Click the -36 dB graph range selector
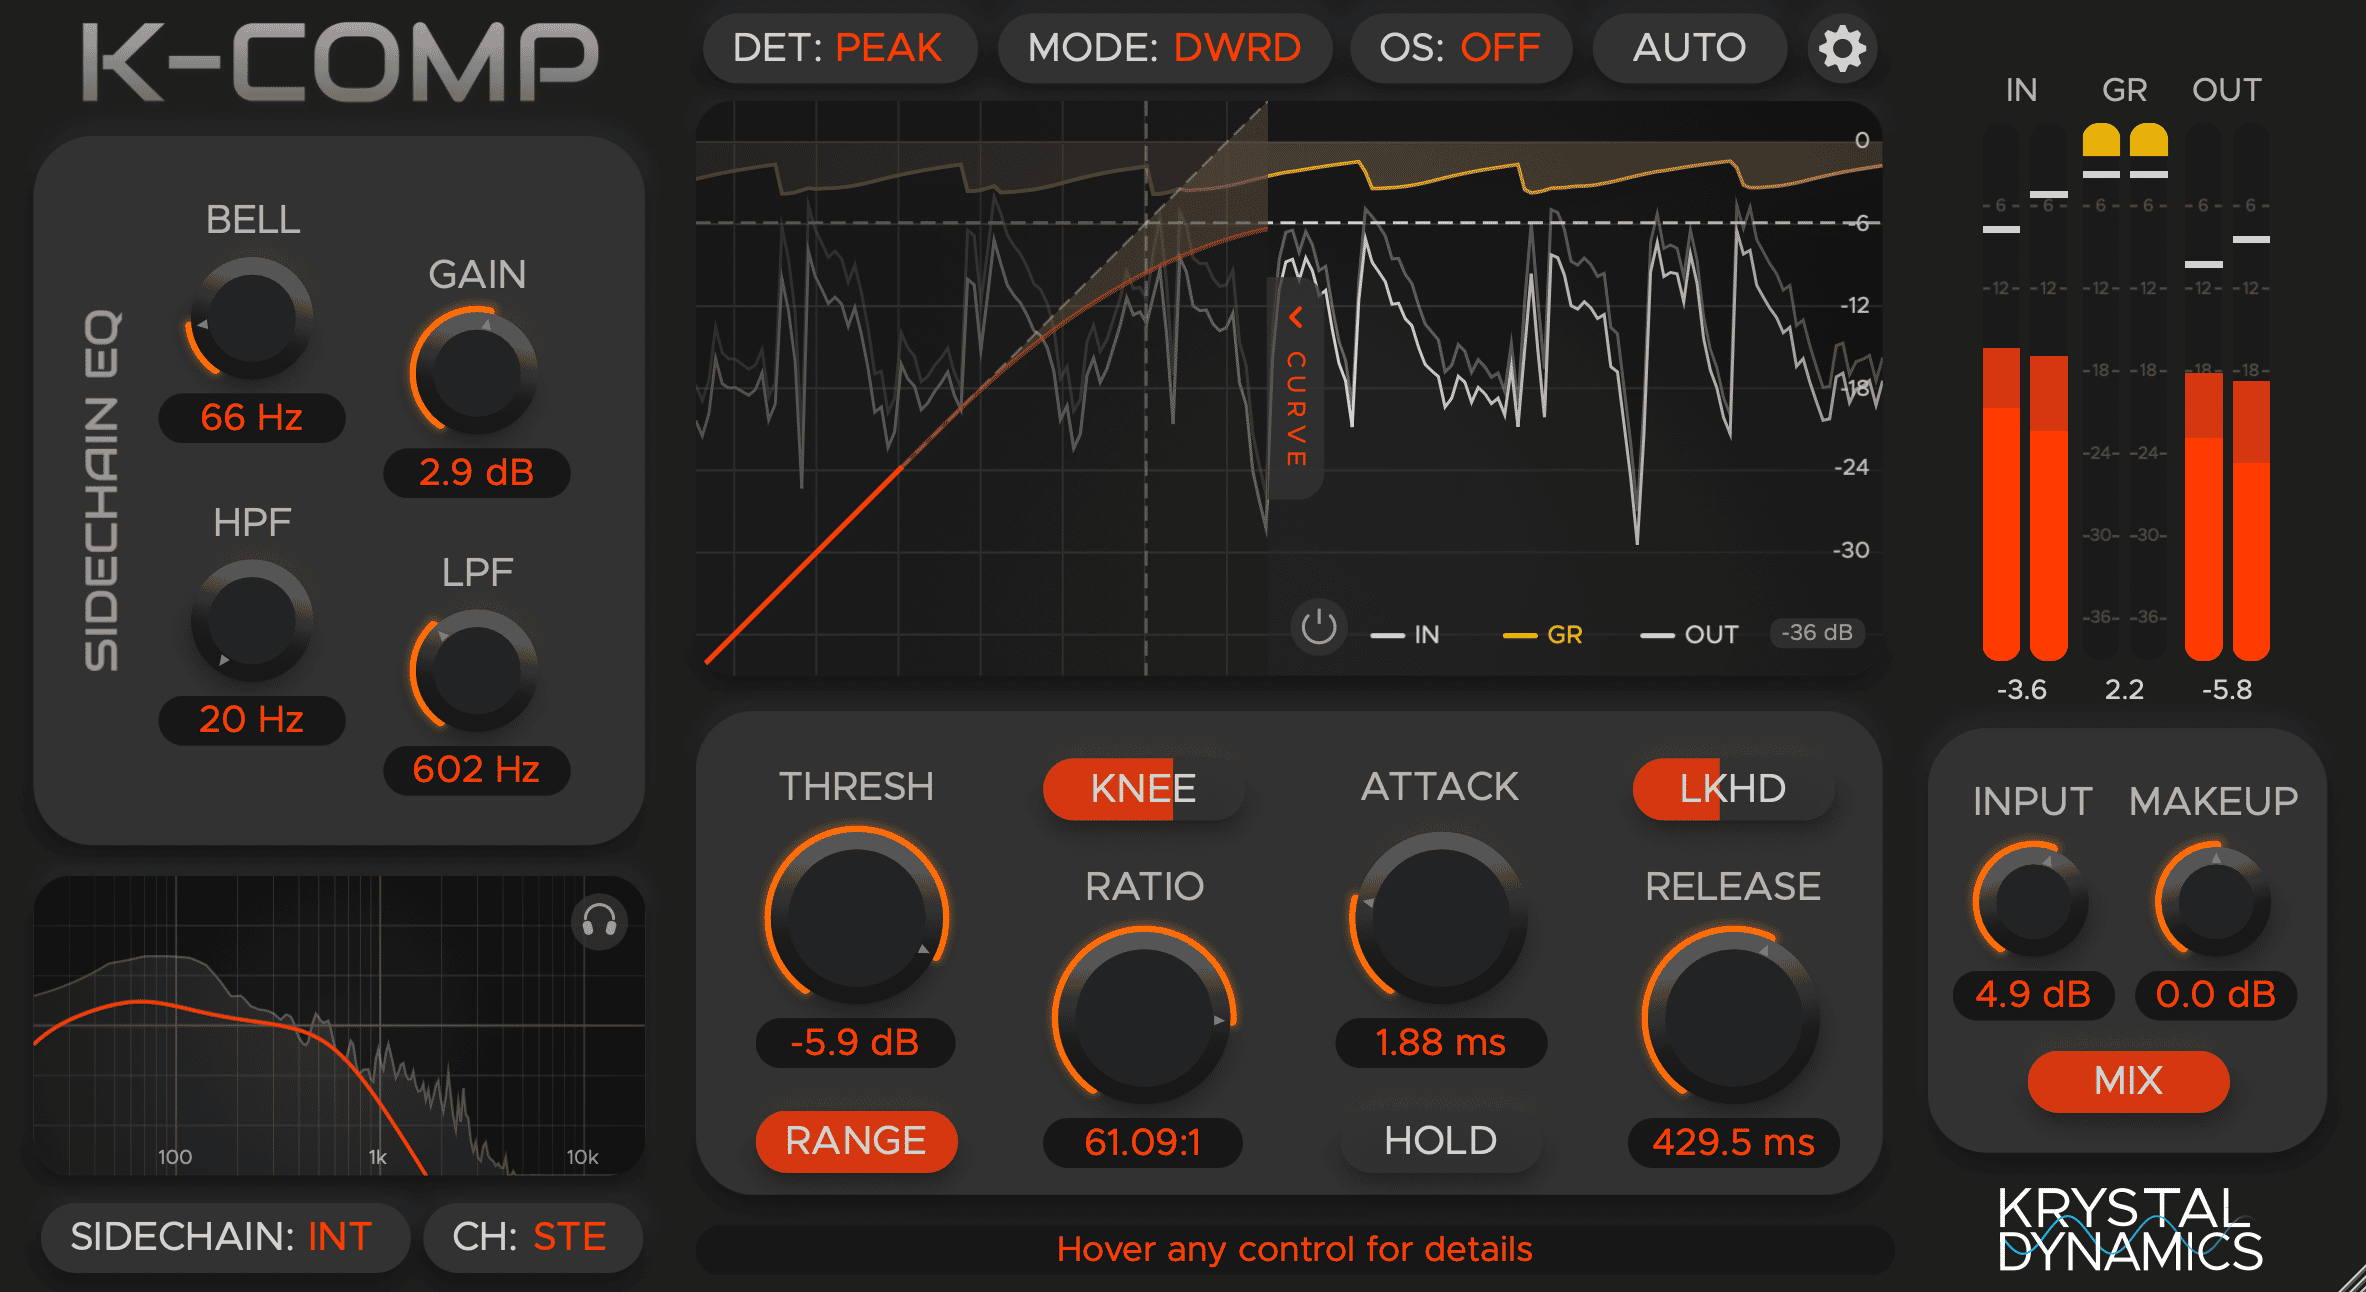Viewport: 2366px width, 1292px height. pyautogui.click(x=1817, y=633)
